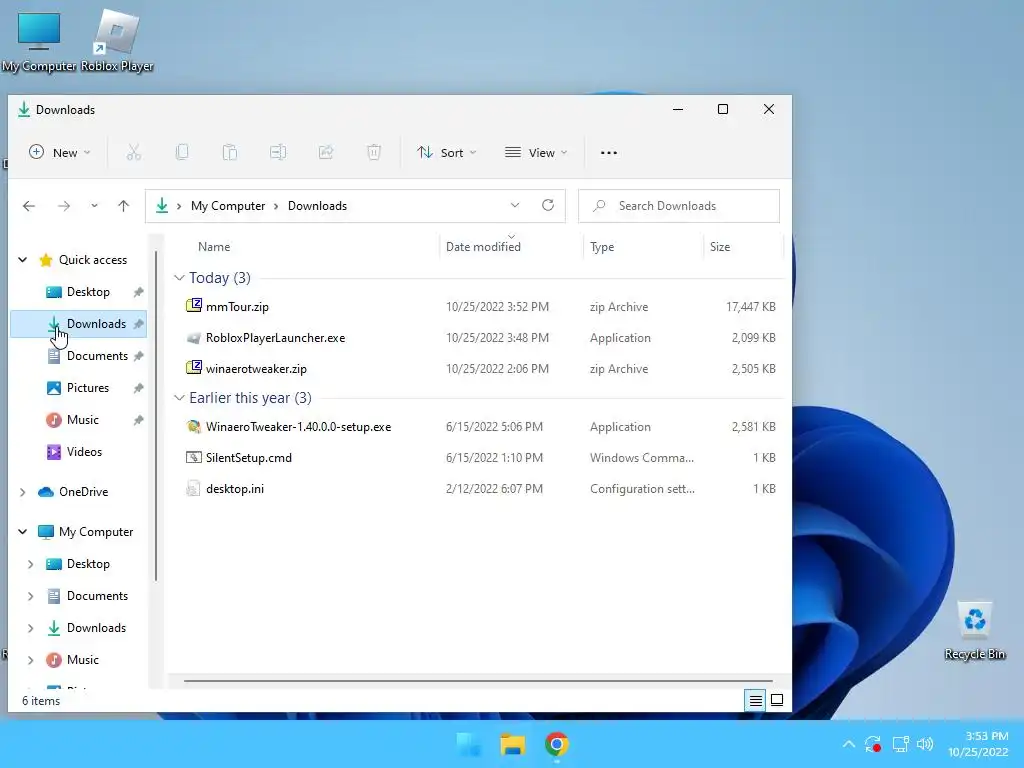This screenshot has height=768, width=1024.
Task: Open recent locations dropdown arrow
Action: pyautogui.click(x=94, y=206)
